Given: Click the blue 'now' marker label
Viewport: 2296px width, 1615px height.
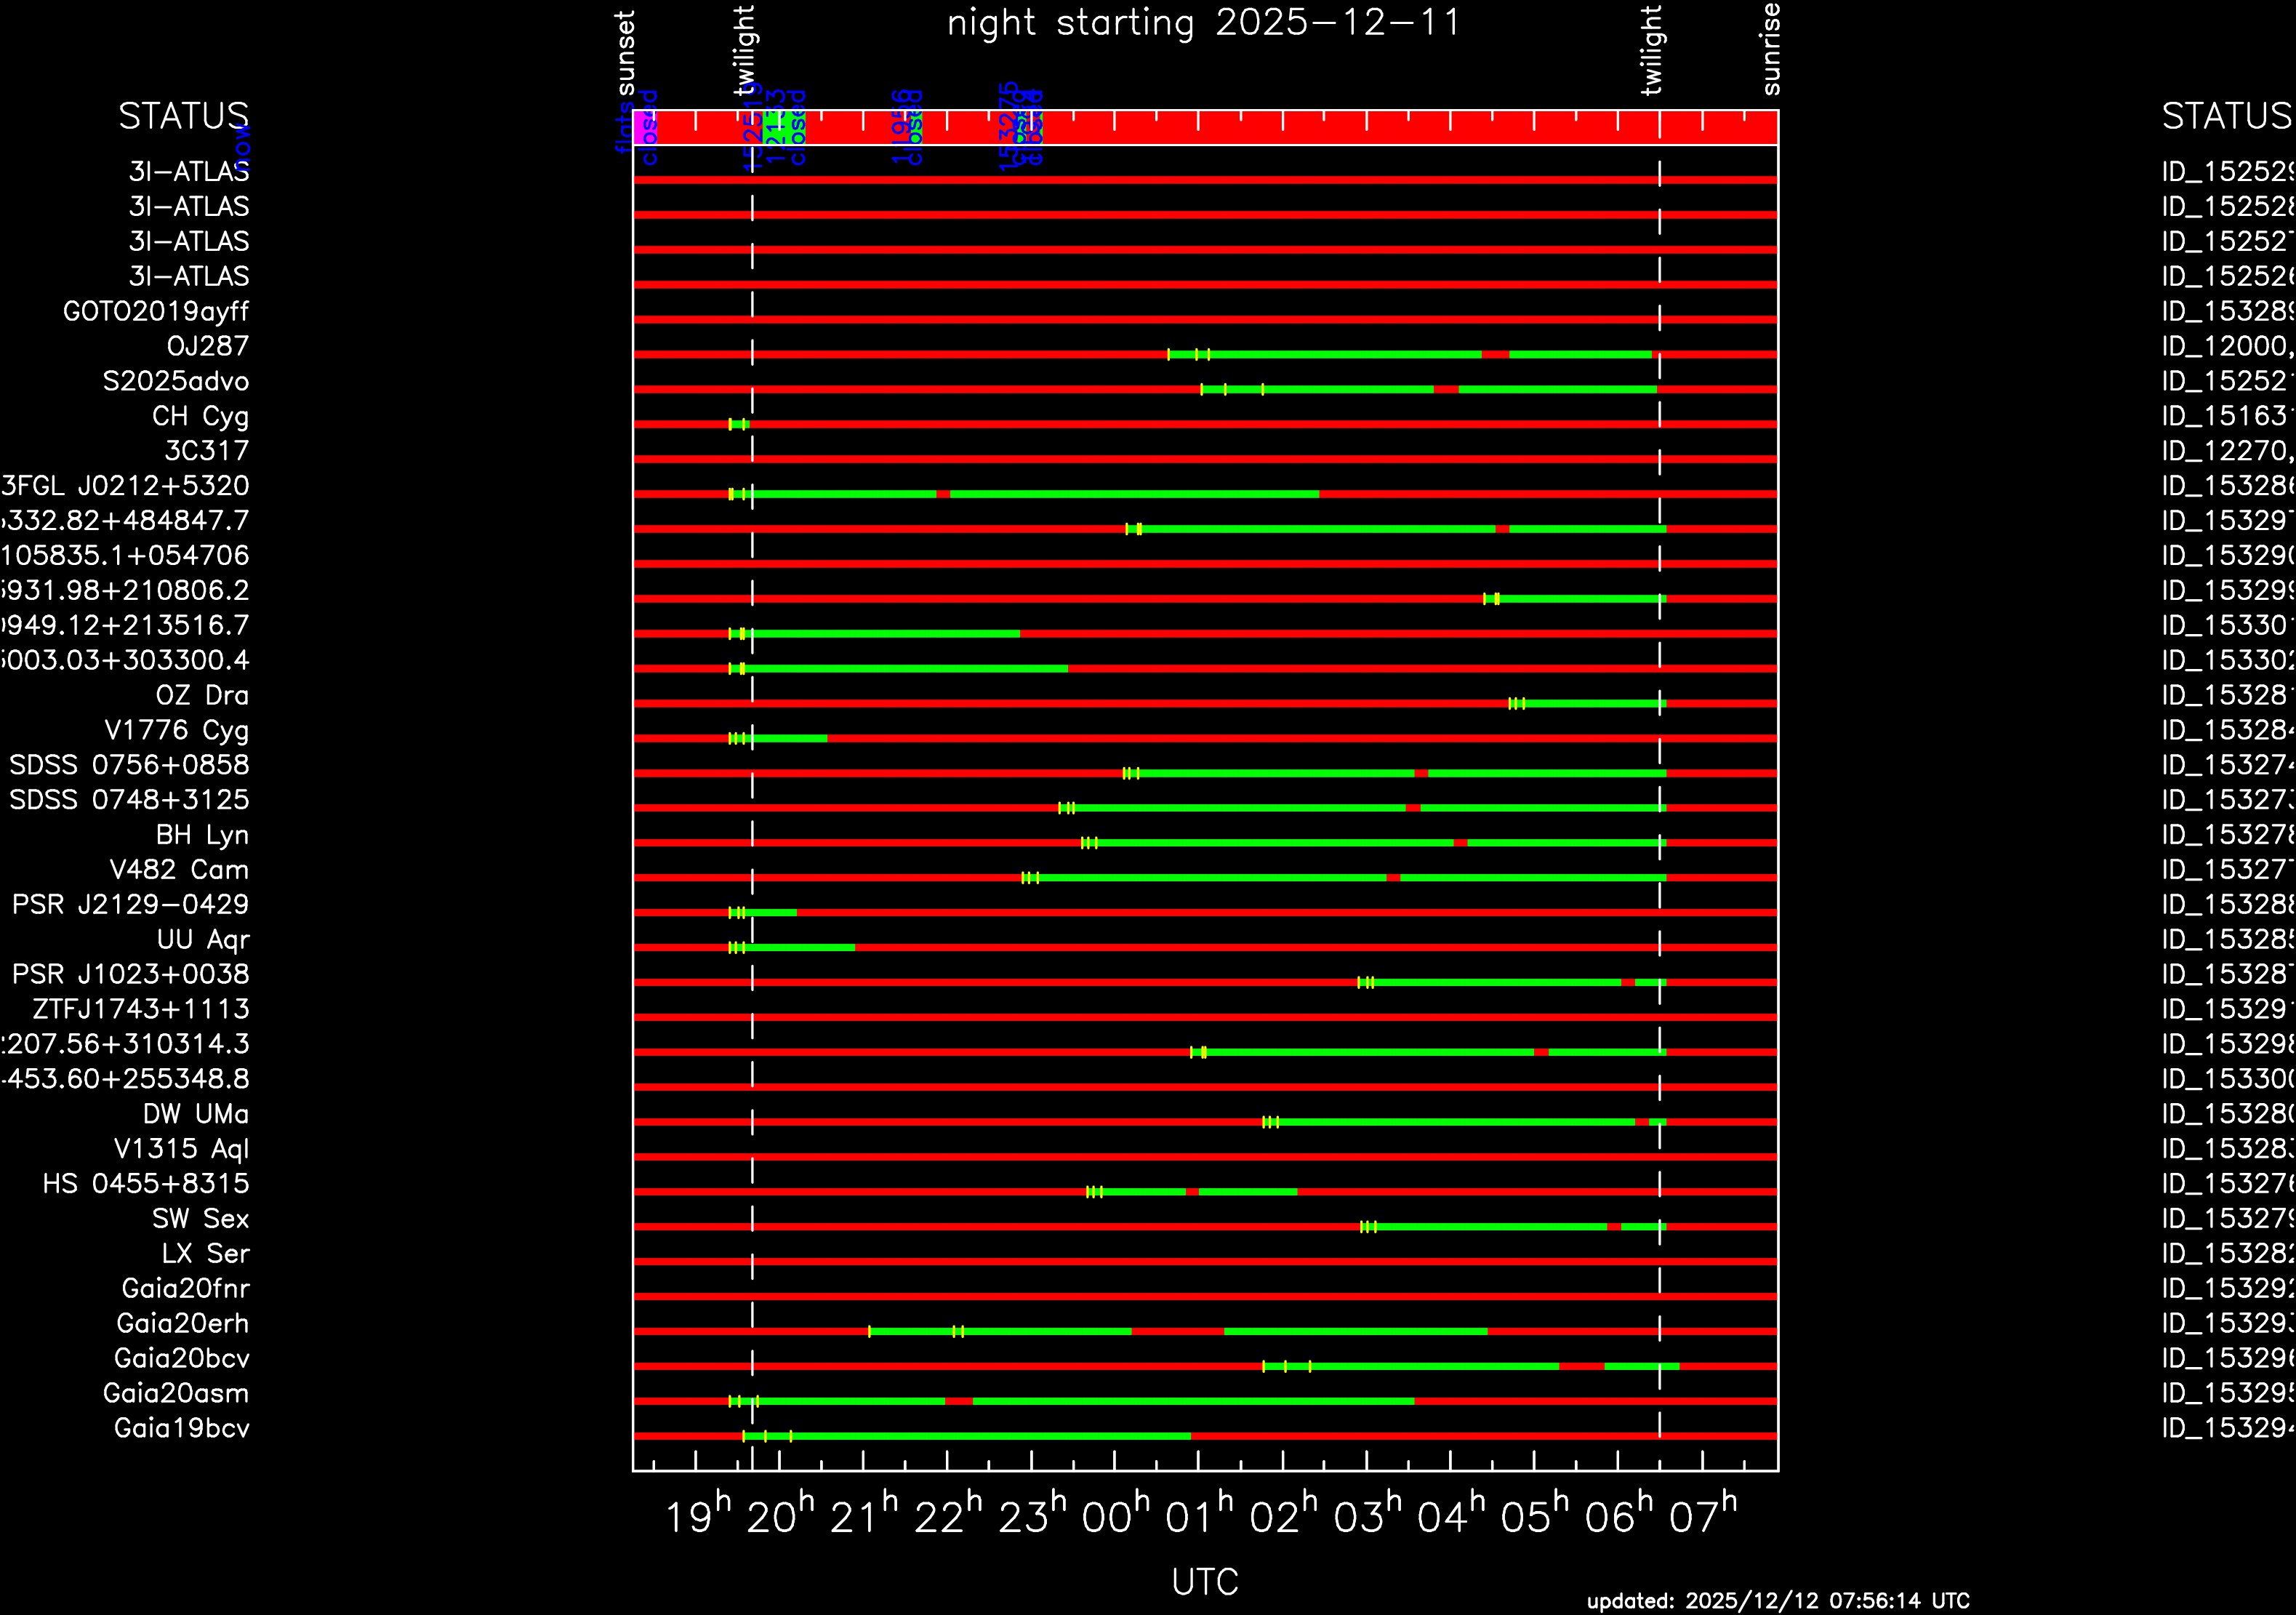Looking at the screenshot, I should click(243, 146).
